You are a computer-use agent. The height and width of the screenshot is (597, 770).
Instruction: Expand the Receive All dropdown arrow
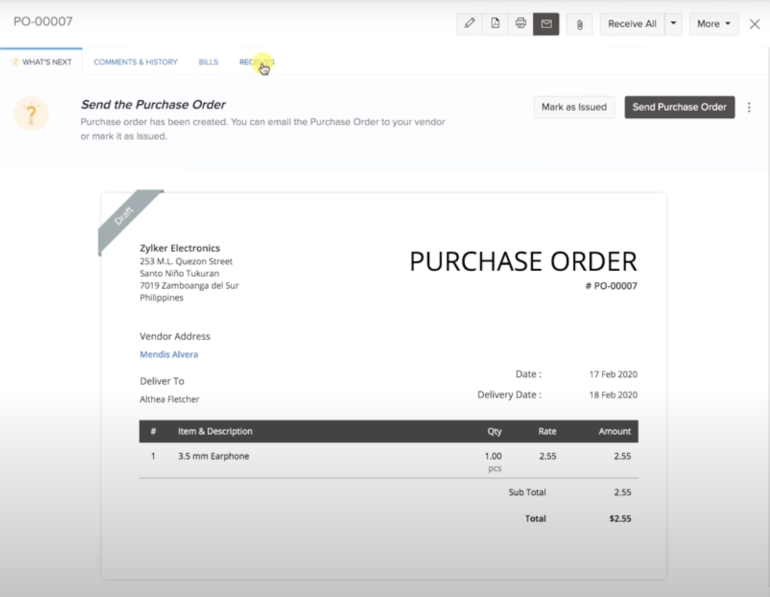point(673,24)
